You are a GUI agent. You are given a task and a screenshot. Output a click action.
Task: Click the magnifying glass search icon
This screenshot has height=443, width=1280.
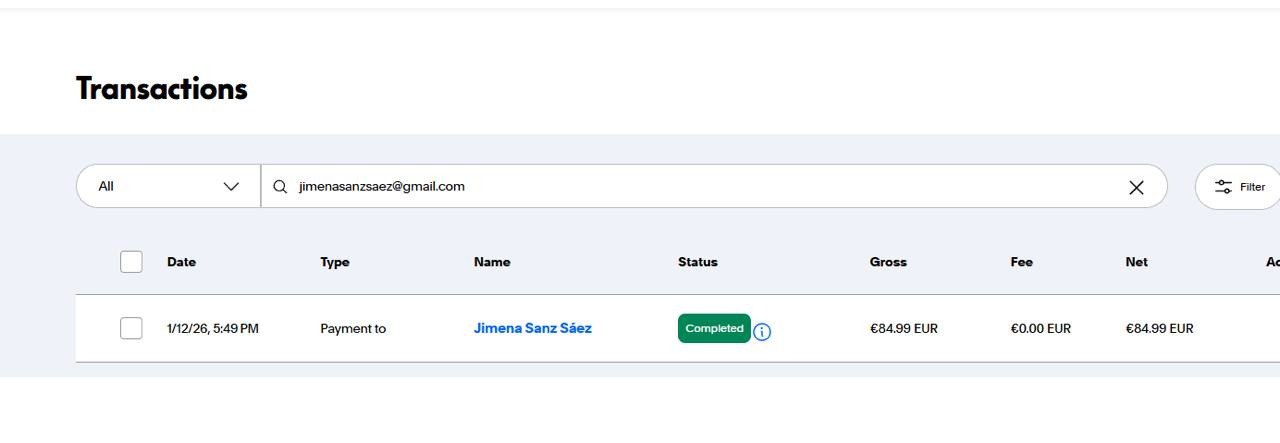[280, 187]
